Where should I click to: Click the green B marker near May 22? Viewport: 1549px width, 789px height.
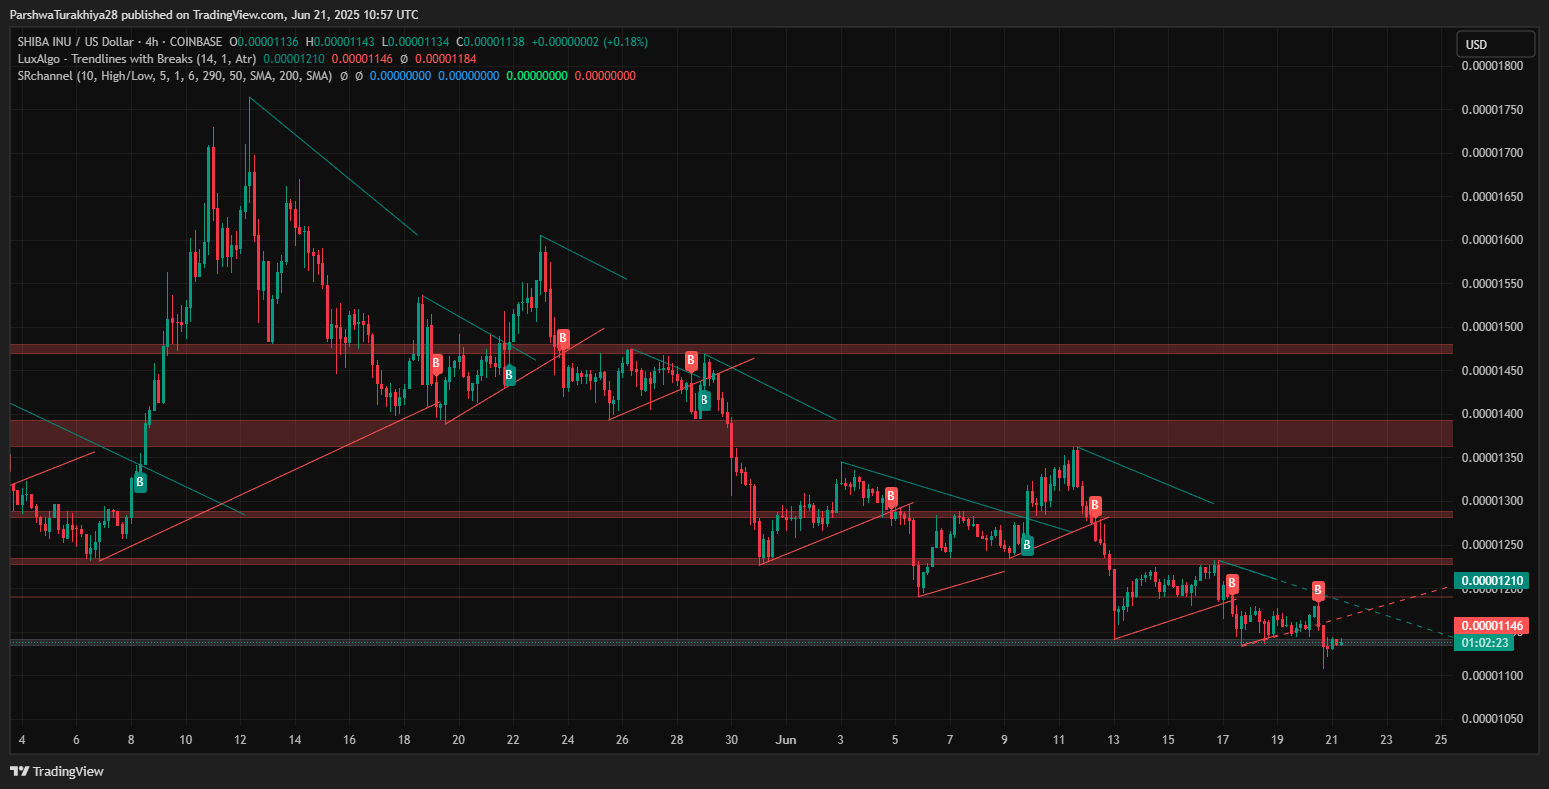(x=509, y=375)
